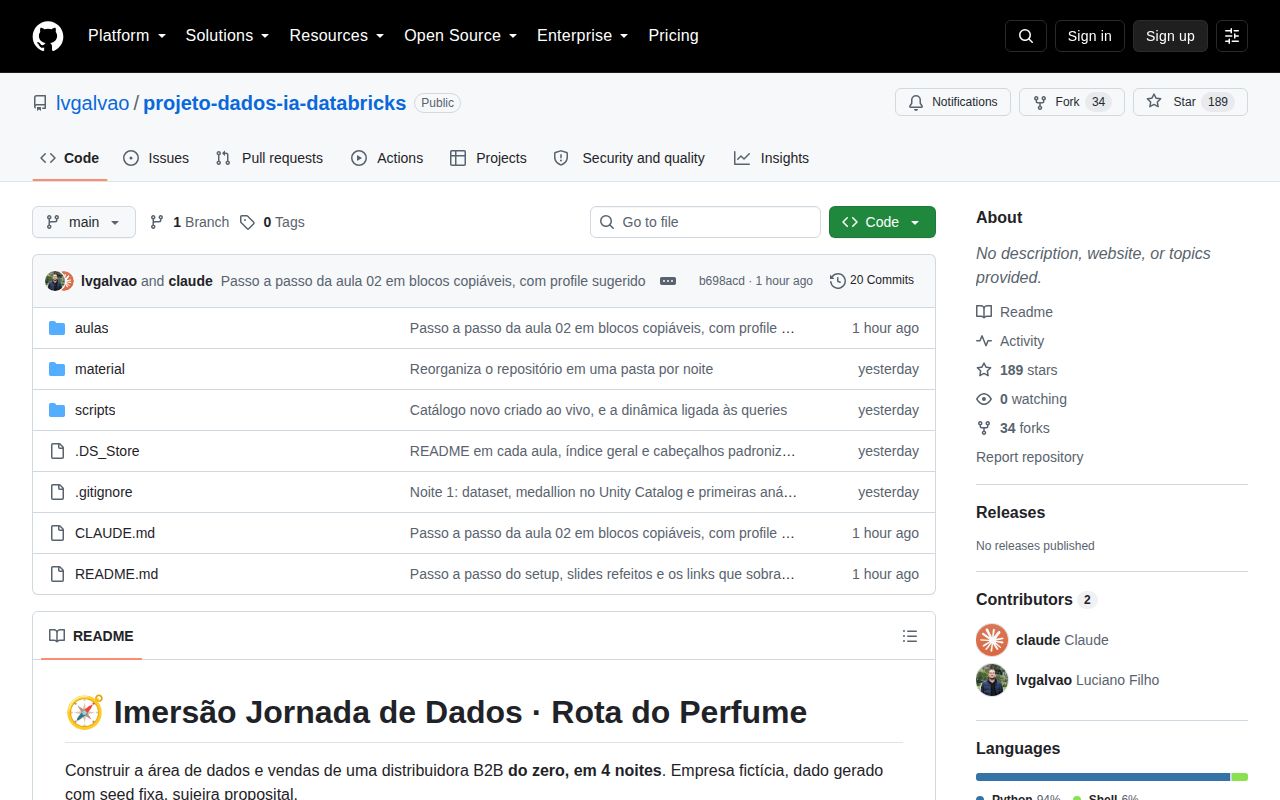
Task: Click the languages bar Python segment
Action: (1103, 777)
